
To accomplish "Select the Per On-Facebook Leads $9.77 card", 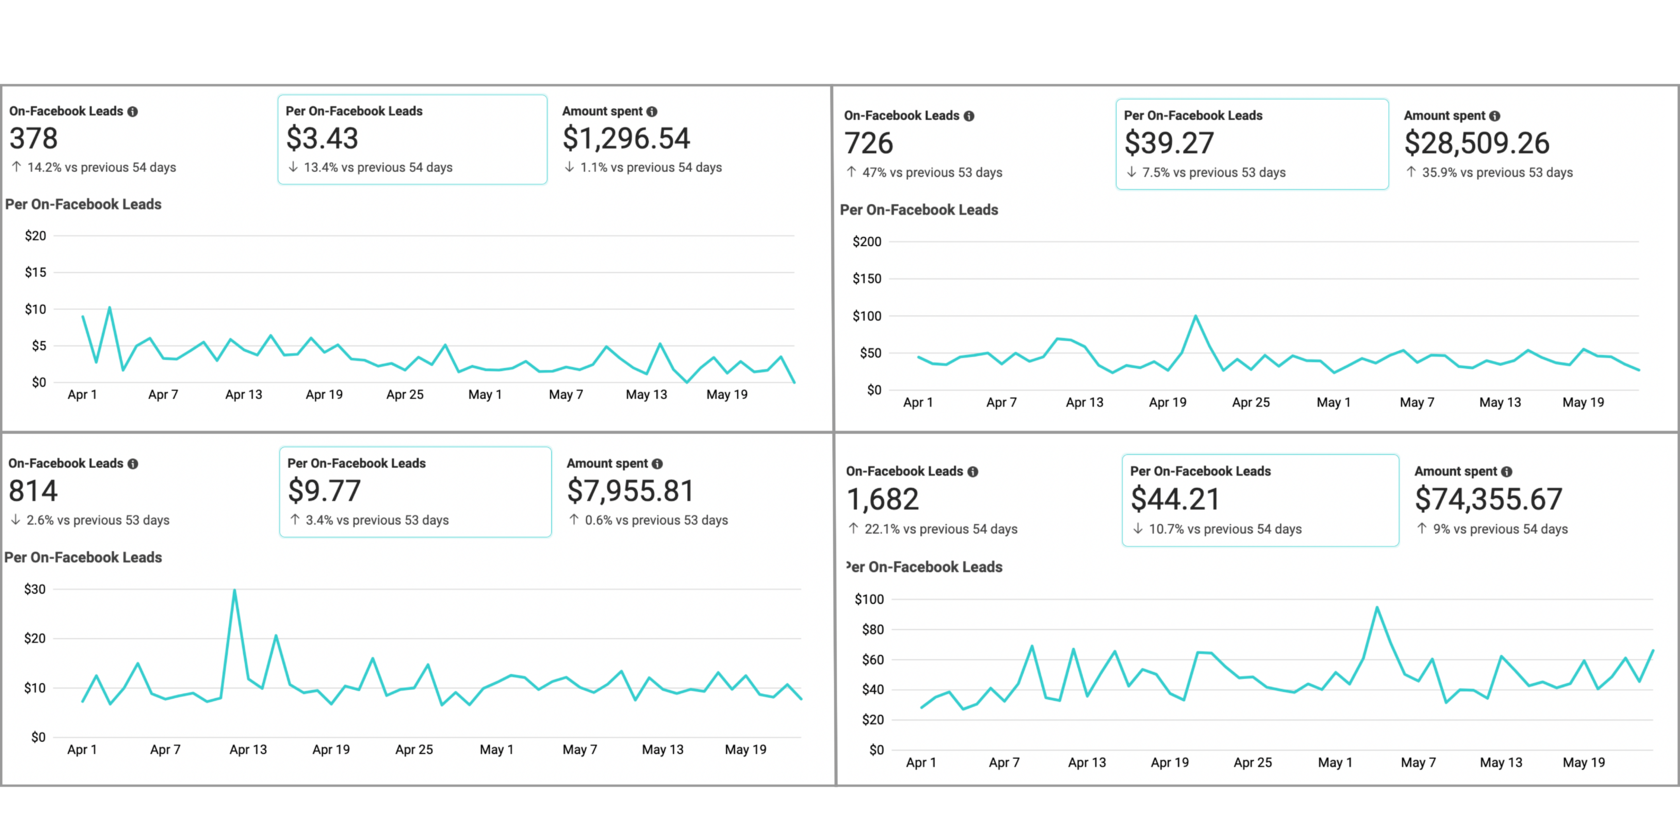I will click(415, 492).
